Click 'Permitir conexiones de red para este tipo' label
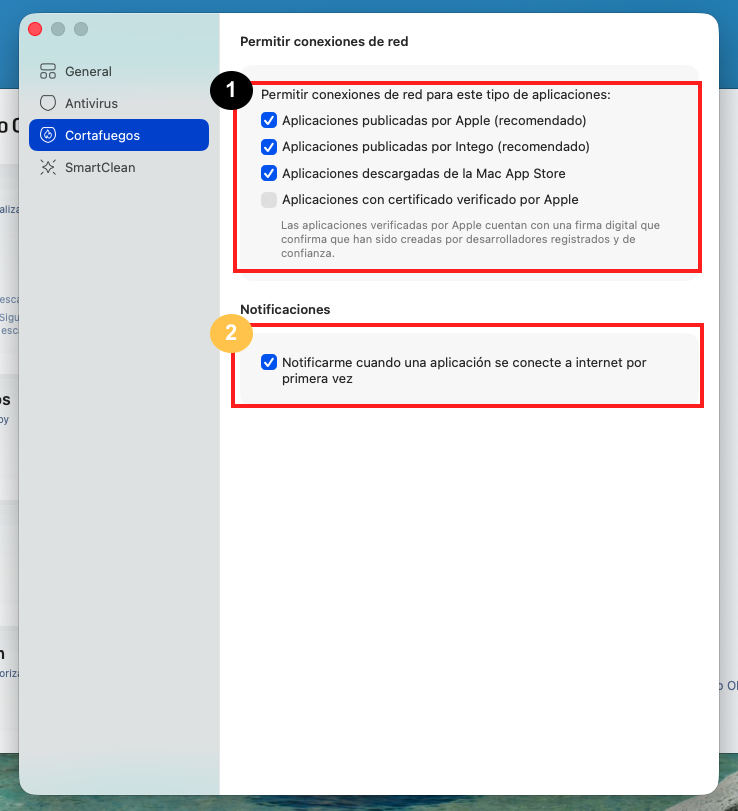 435,95
